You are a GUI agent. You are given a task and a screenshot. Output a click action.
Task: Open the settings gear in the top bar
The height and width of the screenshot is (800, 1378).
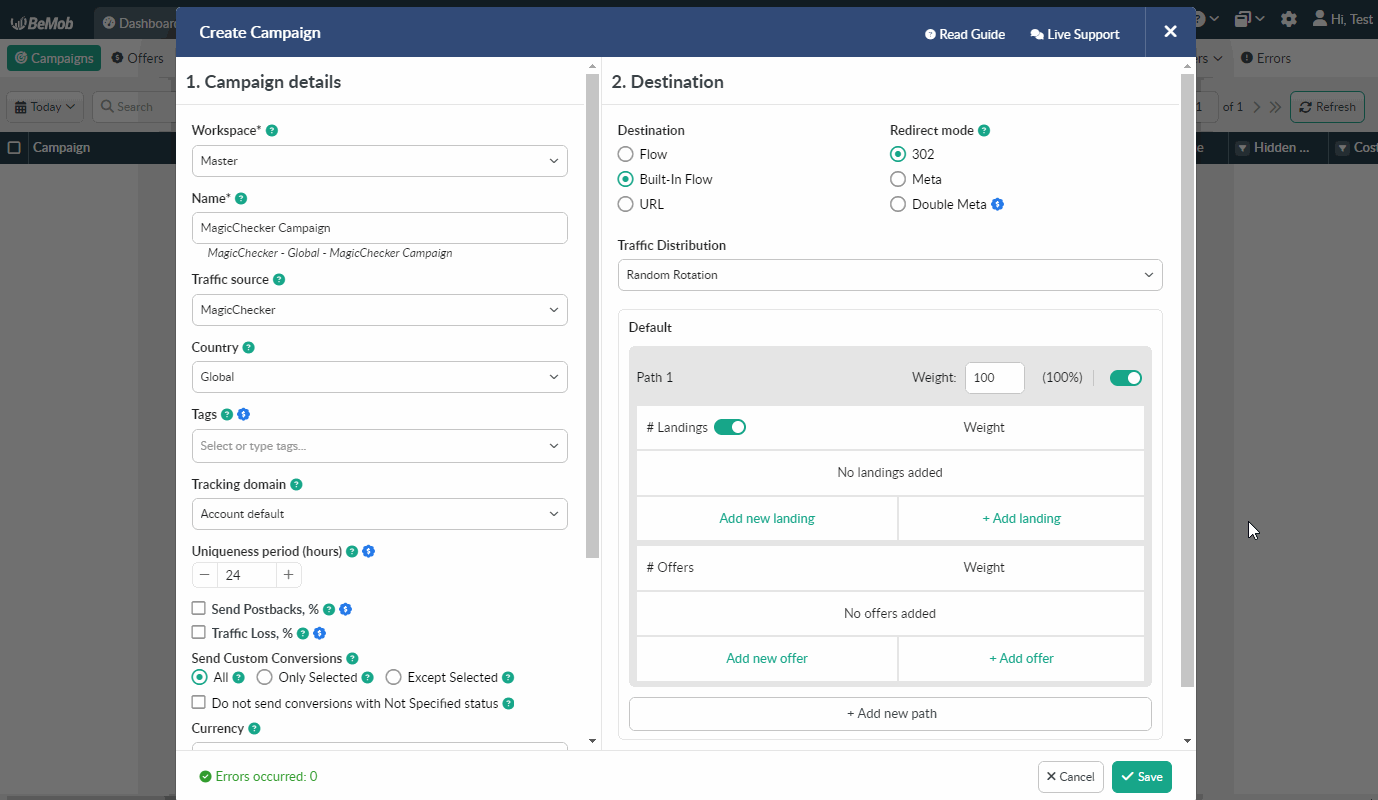[1289, 19]
